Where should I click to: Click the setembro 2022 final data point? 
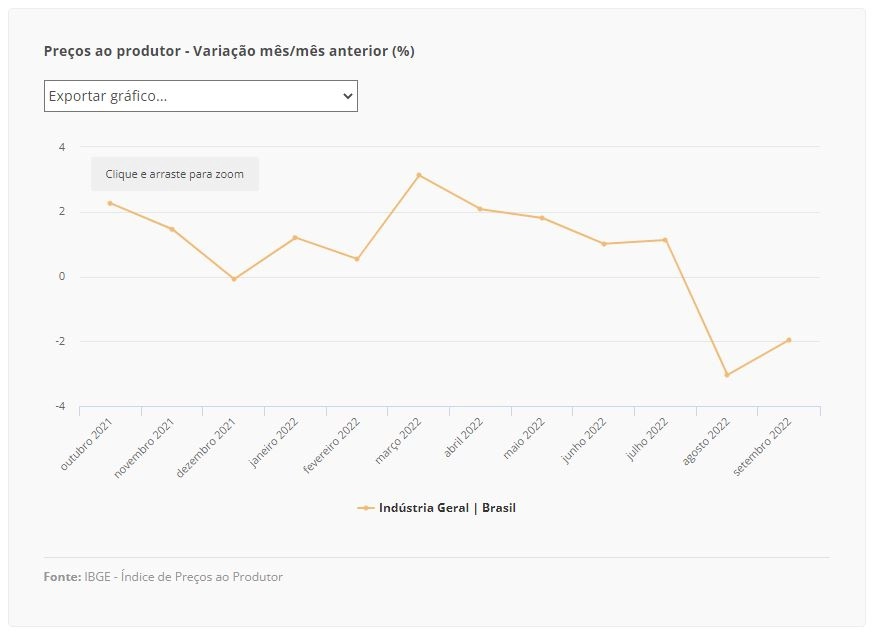click(x=789, y=340)
